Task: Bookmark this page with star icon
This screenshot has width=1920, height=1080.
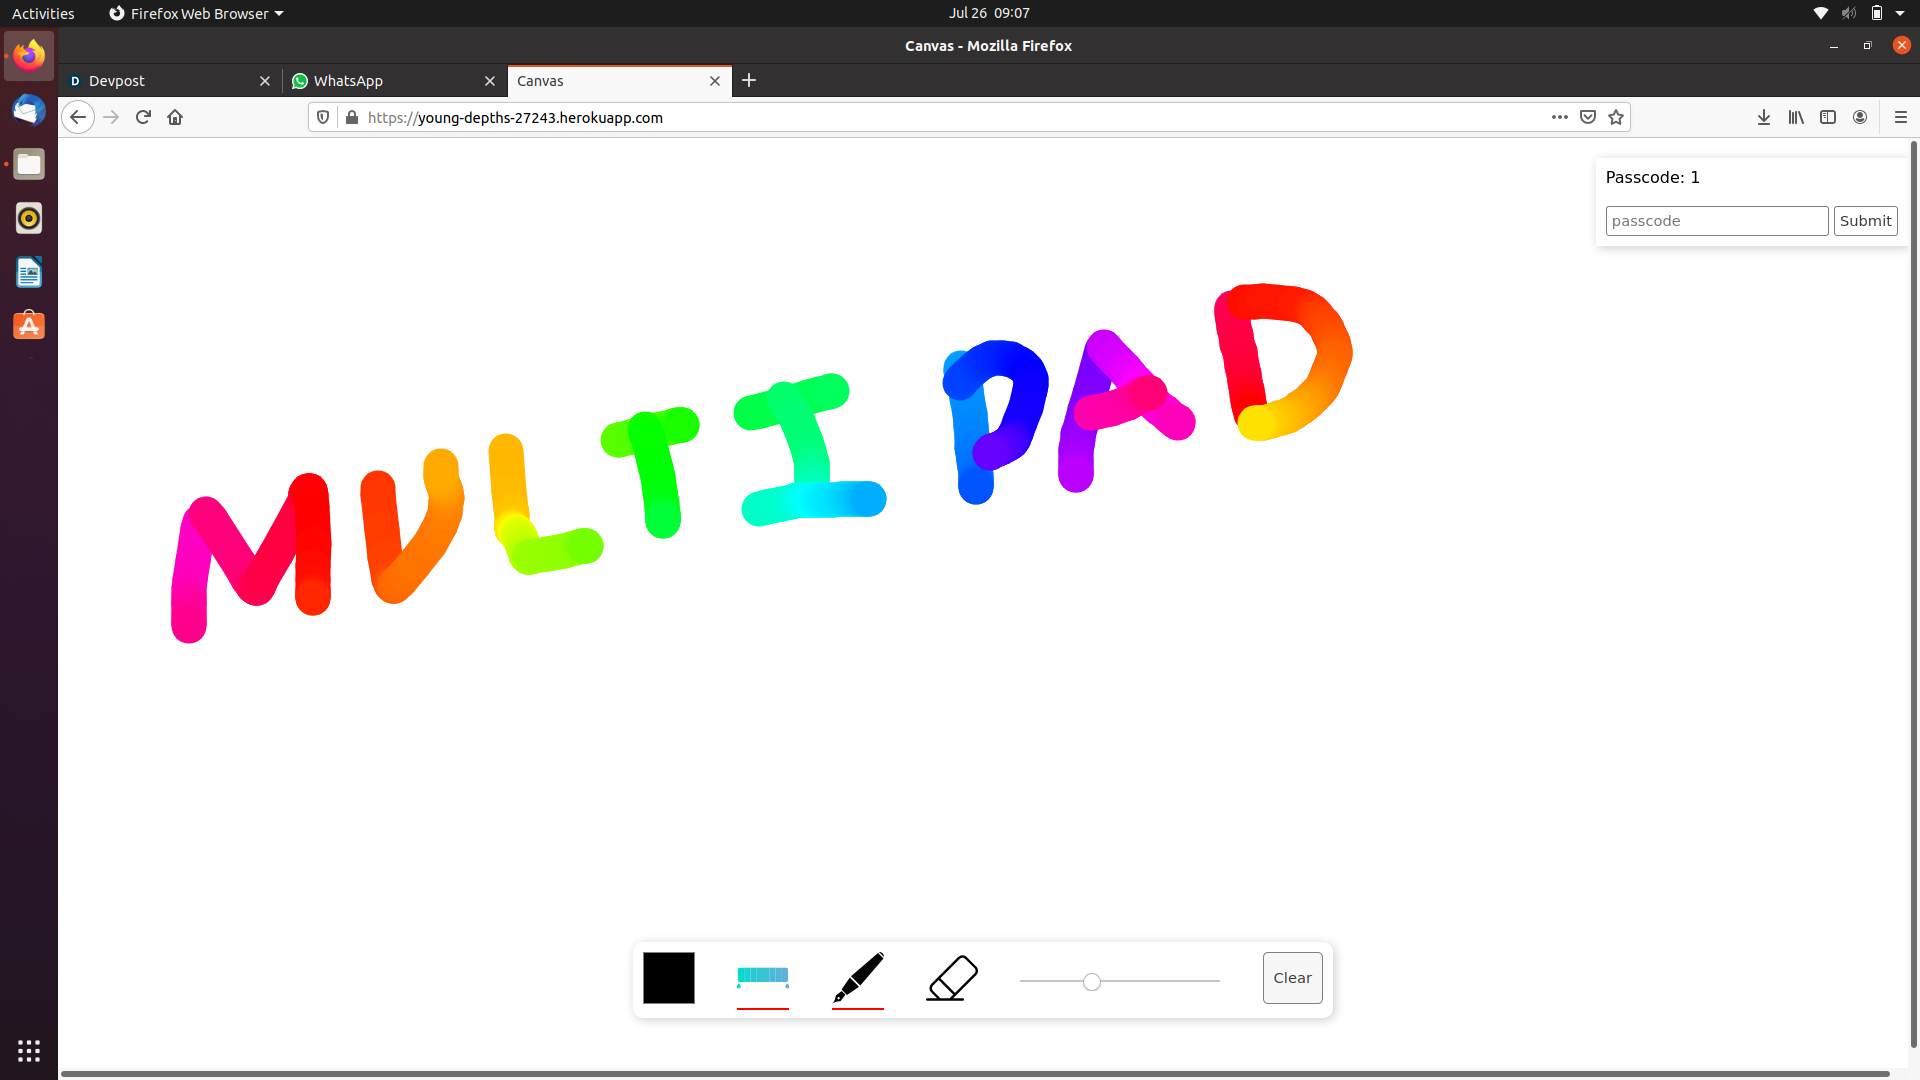Action: [x=1616, y=117]
